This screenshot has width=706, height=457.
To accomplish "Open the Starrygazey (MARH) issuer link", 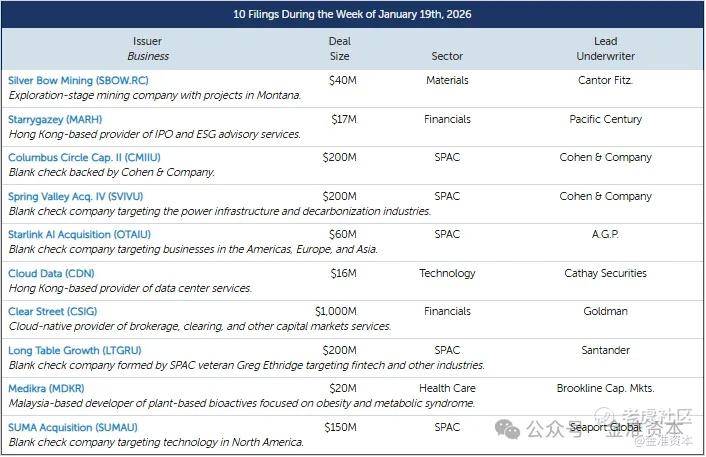I will tap(55, 119).
